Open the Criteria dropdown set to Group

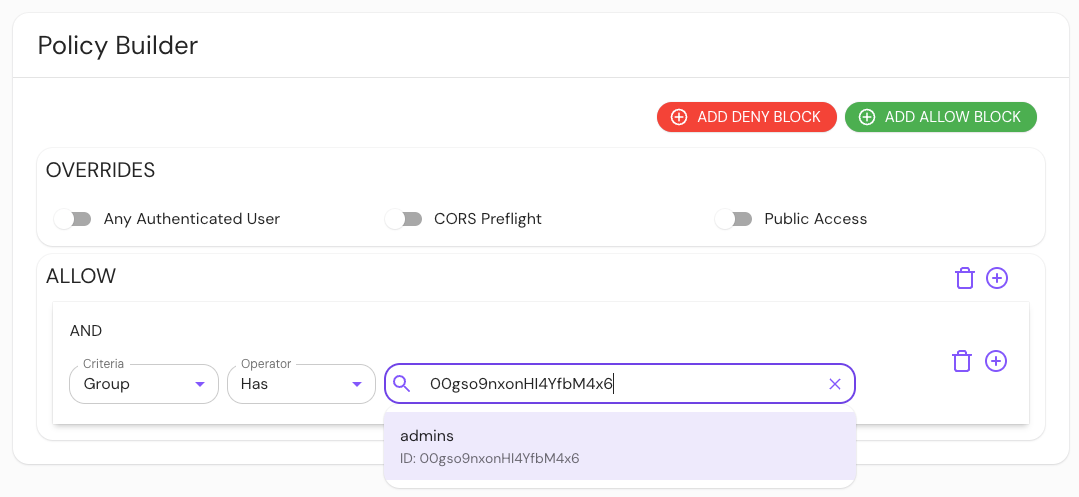click(144, 384)
